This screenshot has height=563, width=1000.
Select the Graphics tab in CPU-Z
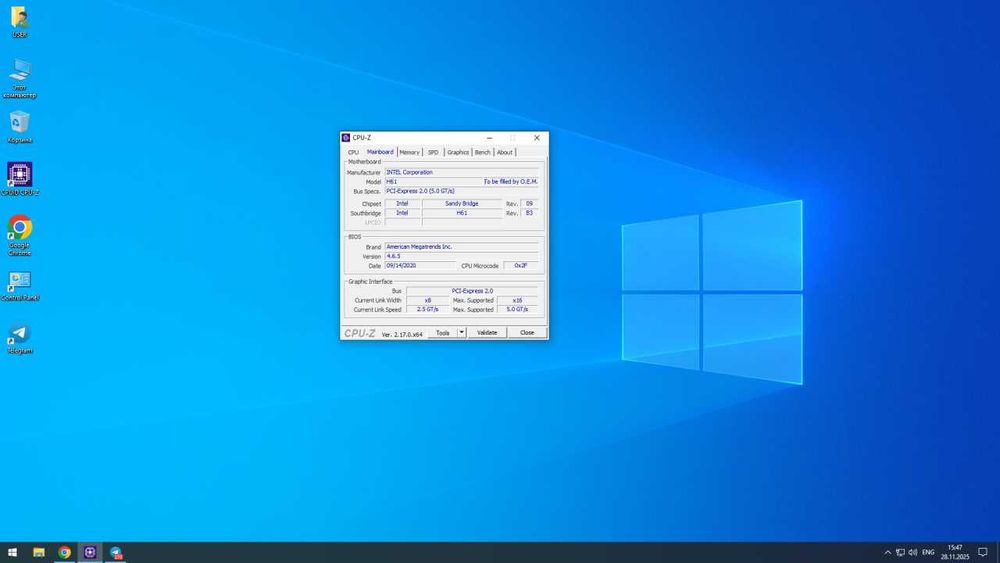coord(458,152)
